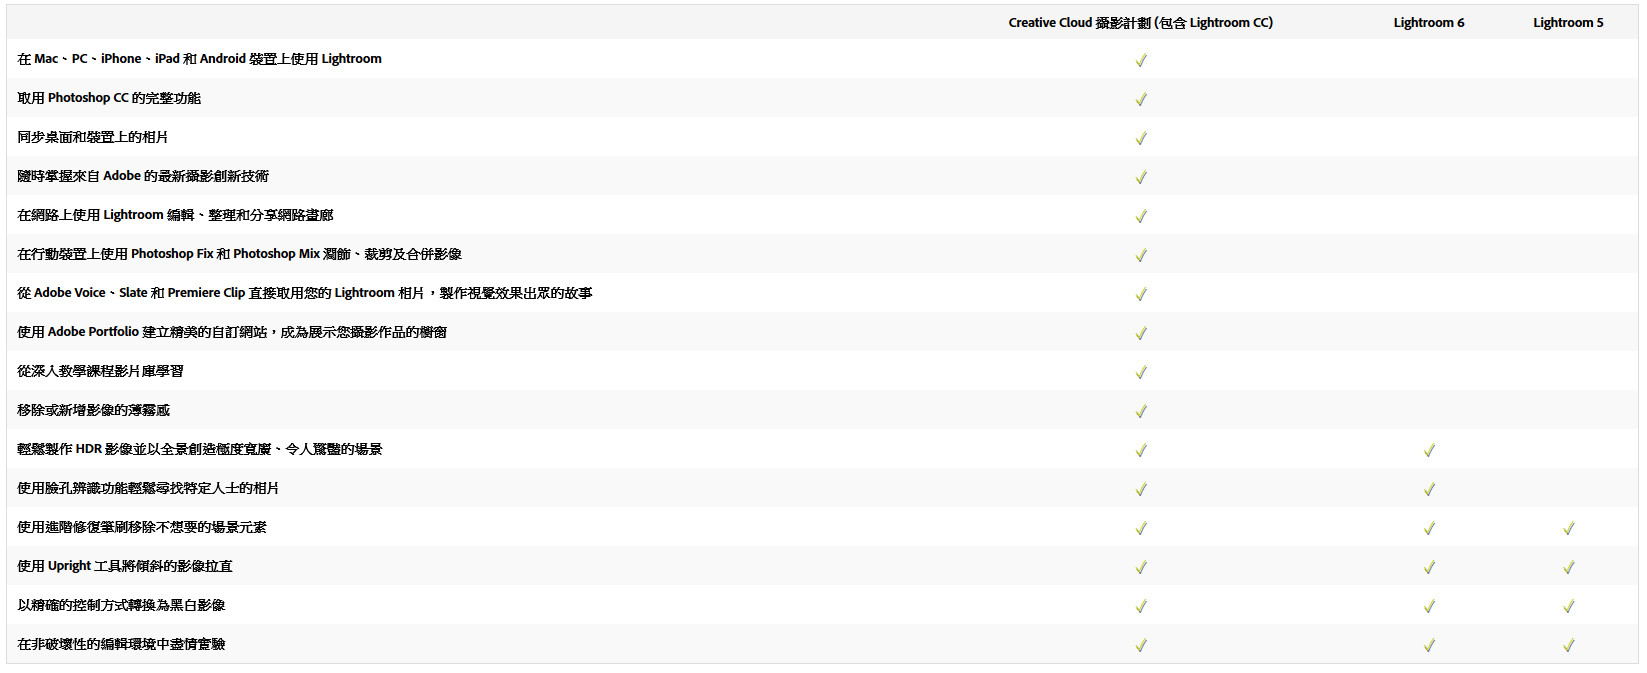Click the Lightroom 5 checkmark for 黑白影像 row

1568,606
